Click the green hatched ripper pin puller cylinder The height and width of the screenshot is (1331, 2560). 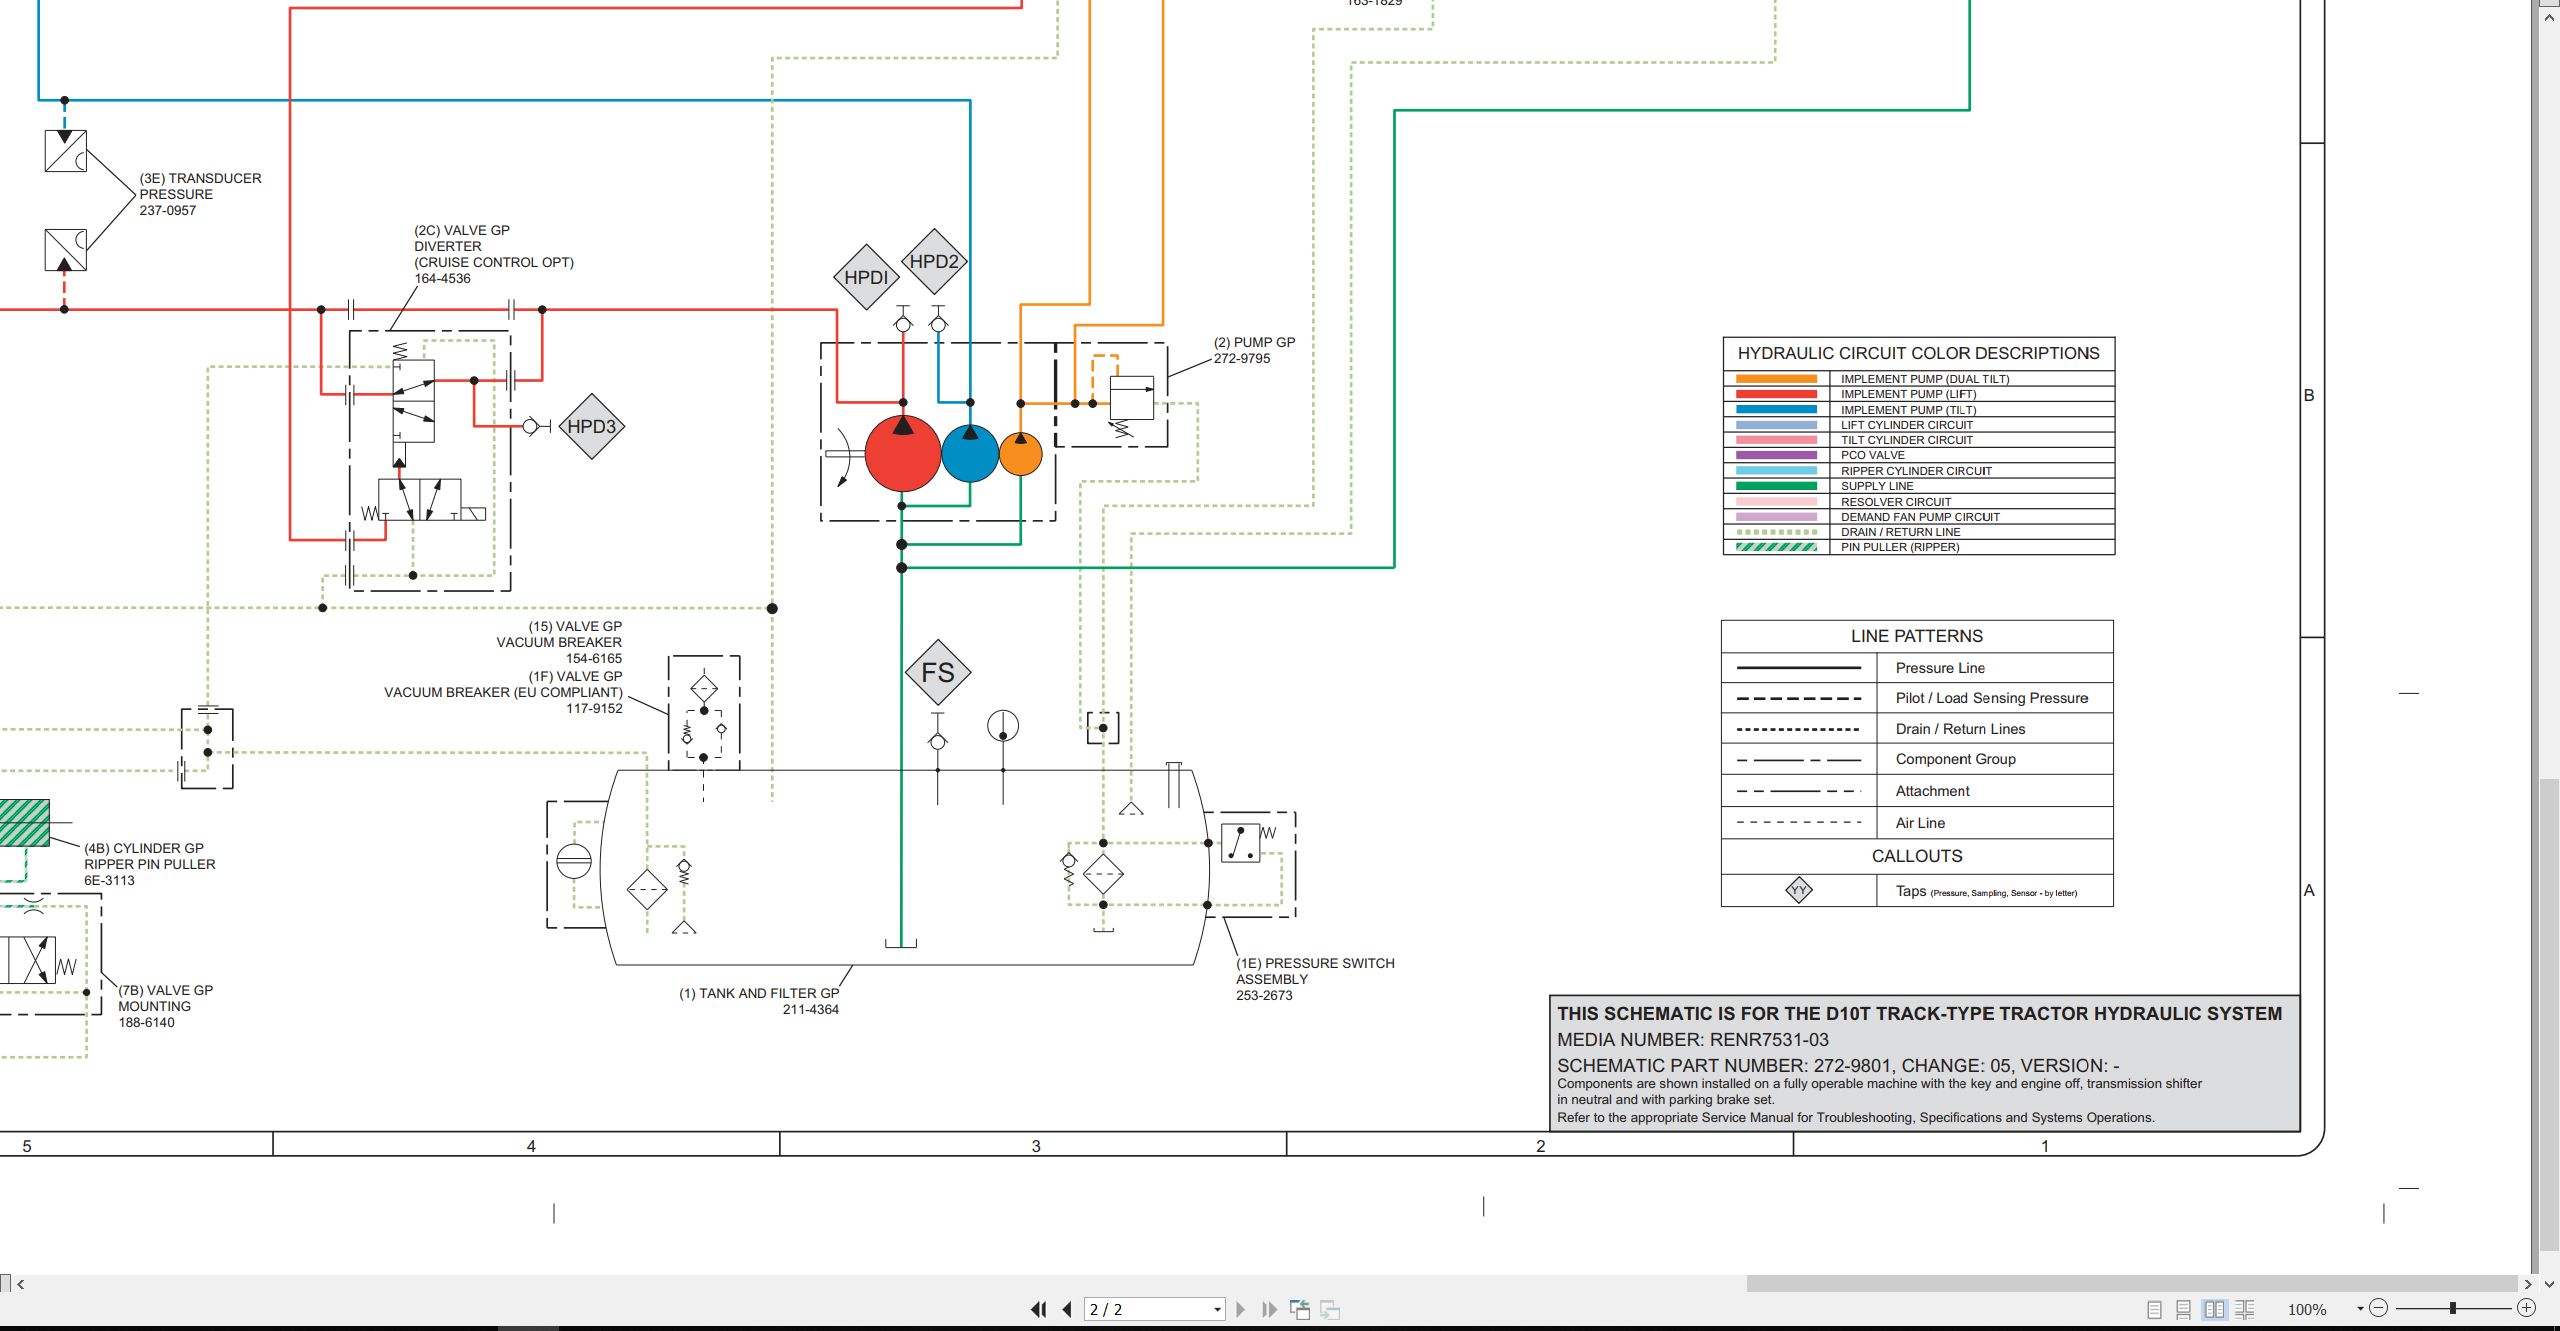pyautogui.click(x=24, y=822)
